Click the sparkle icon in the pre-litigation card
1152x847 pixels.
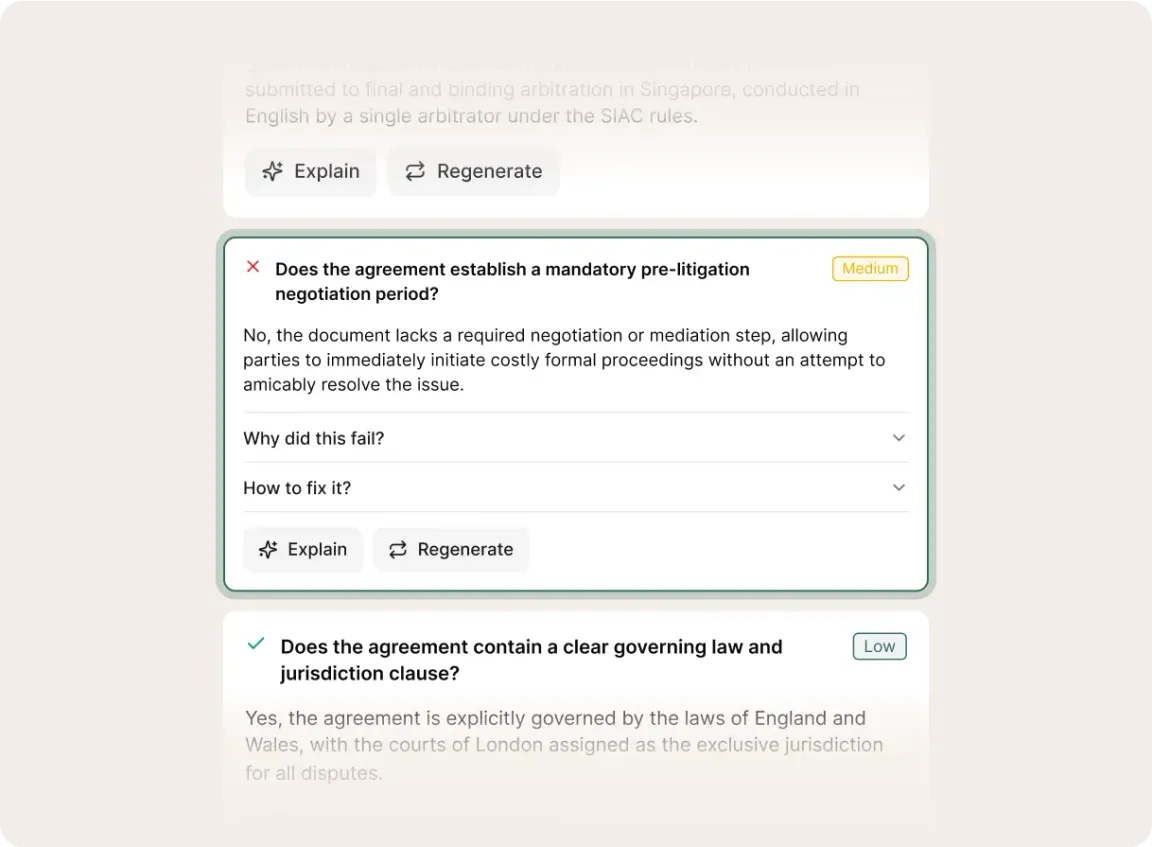tap(268, 550)
